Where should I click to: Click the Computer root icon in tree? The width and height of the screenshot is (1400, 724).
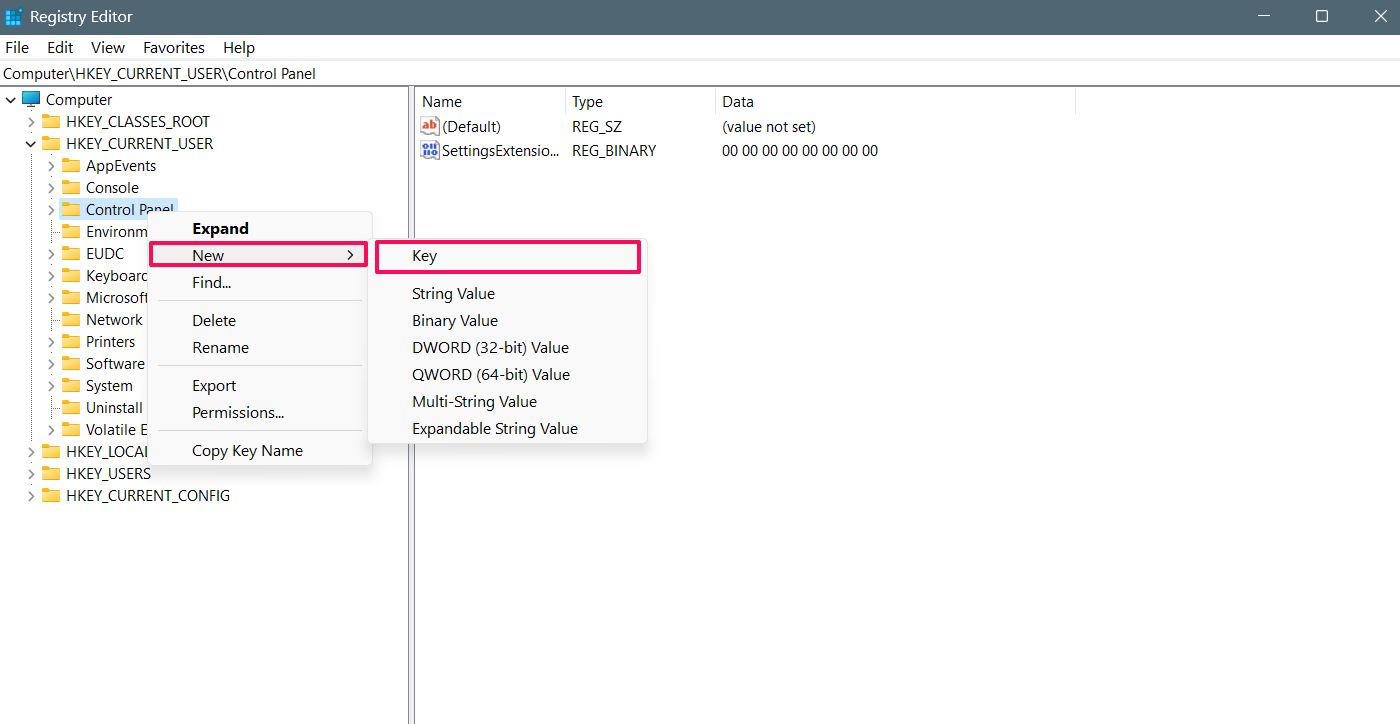31,100
